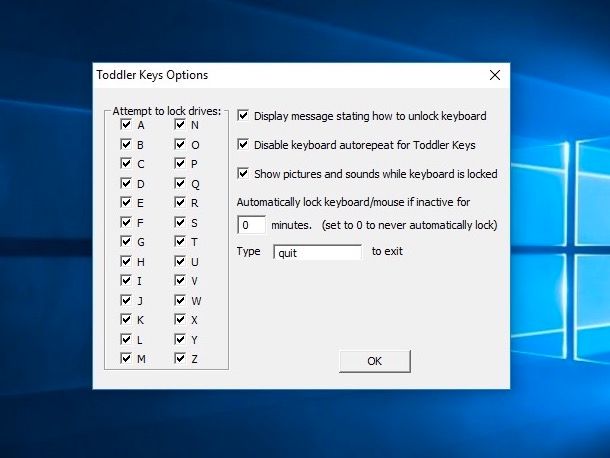
Task: Uncheck drive M checkbox
Action: [126, 358]
